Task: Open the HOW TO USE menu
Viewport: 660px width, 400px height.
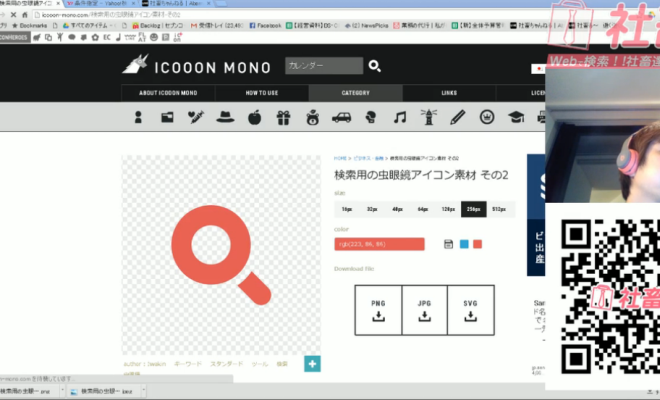Action: tap(262, 93)
